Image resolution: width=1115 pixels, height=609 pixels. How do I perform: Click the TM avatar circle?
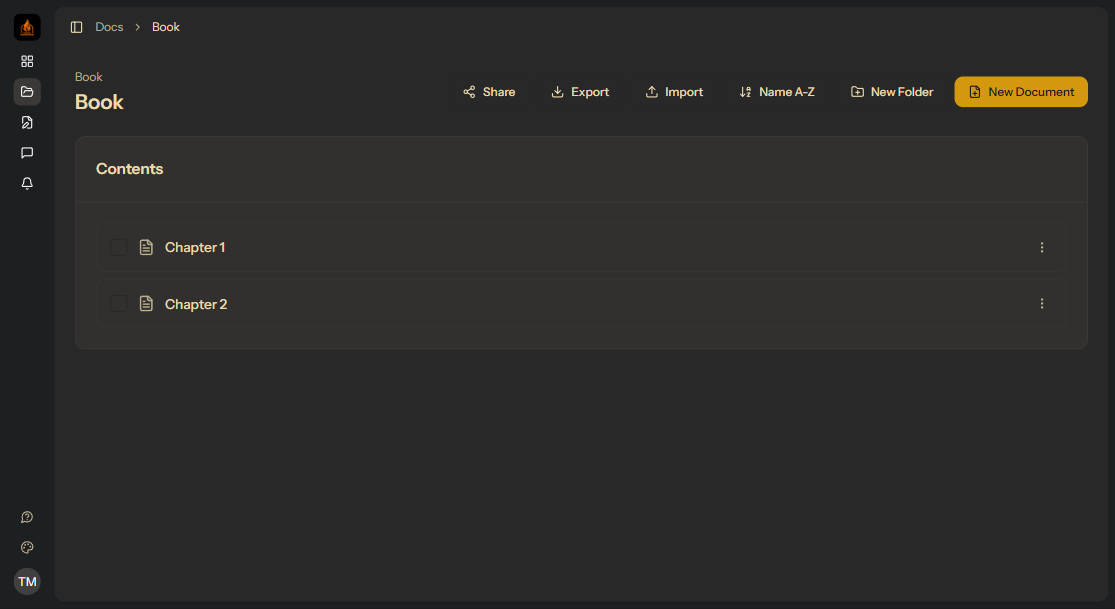[x=27, y=581]
